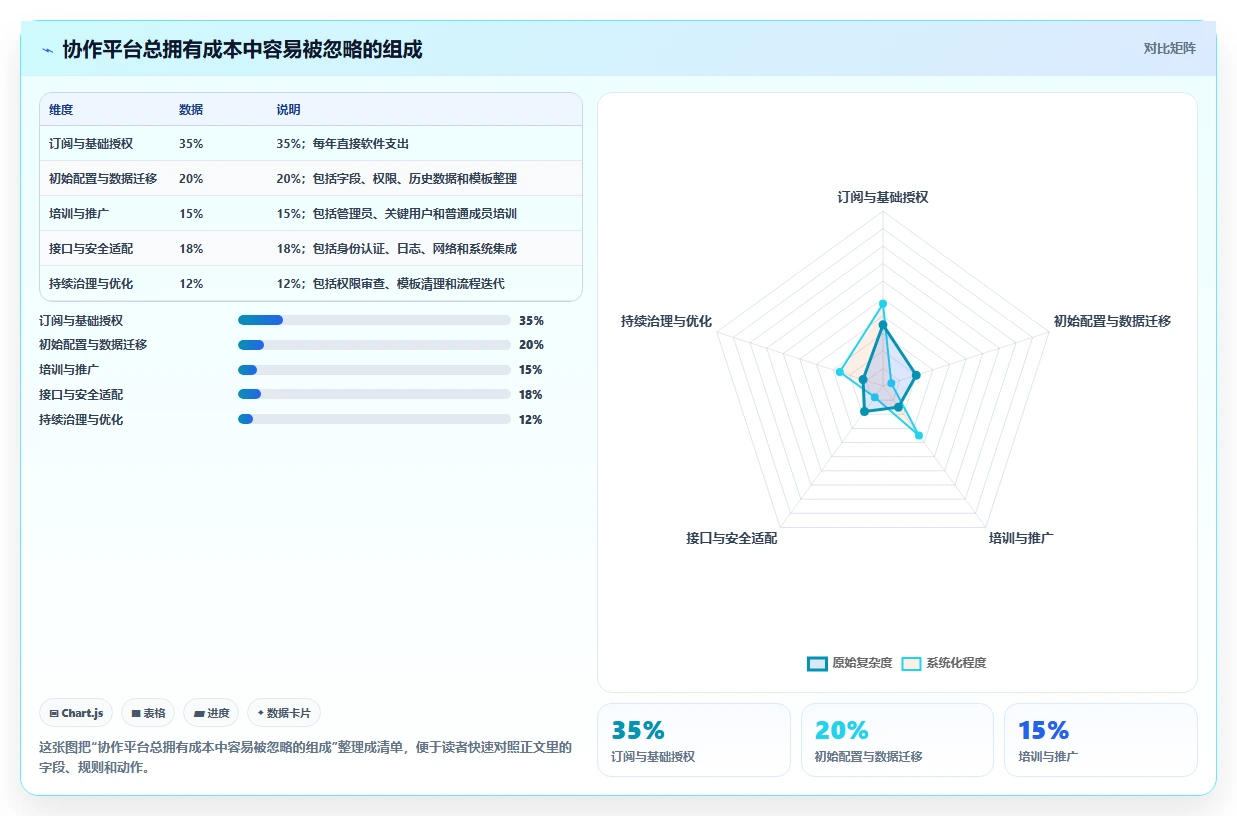Click the top radar data point of 系统化程度
Image resolution: width=1237 pixels, height=816 pixels.
point(883,303)
